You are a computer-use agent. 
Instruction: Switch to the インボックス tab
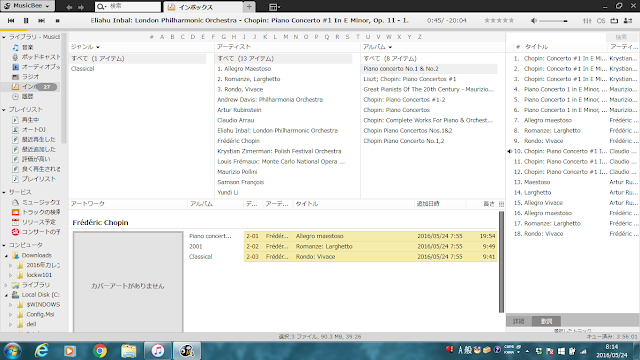tap(203, 7)
